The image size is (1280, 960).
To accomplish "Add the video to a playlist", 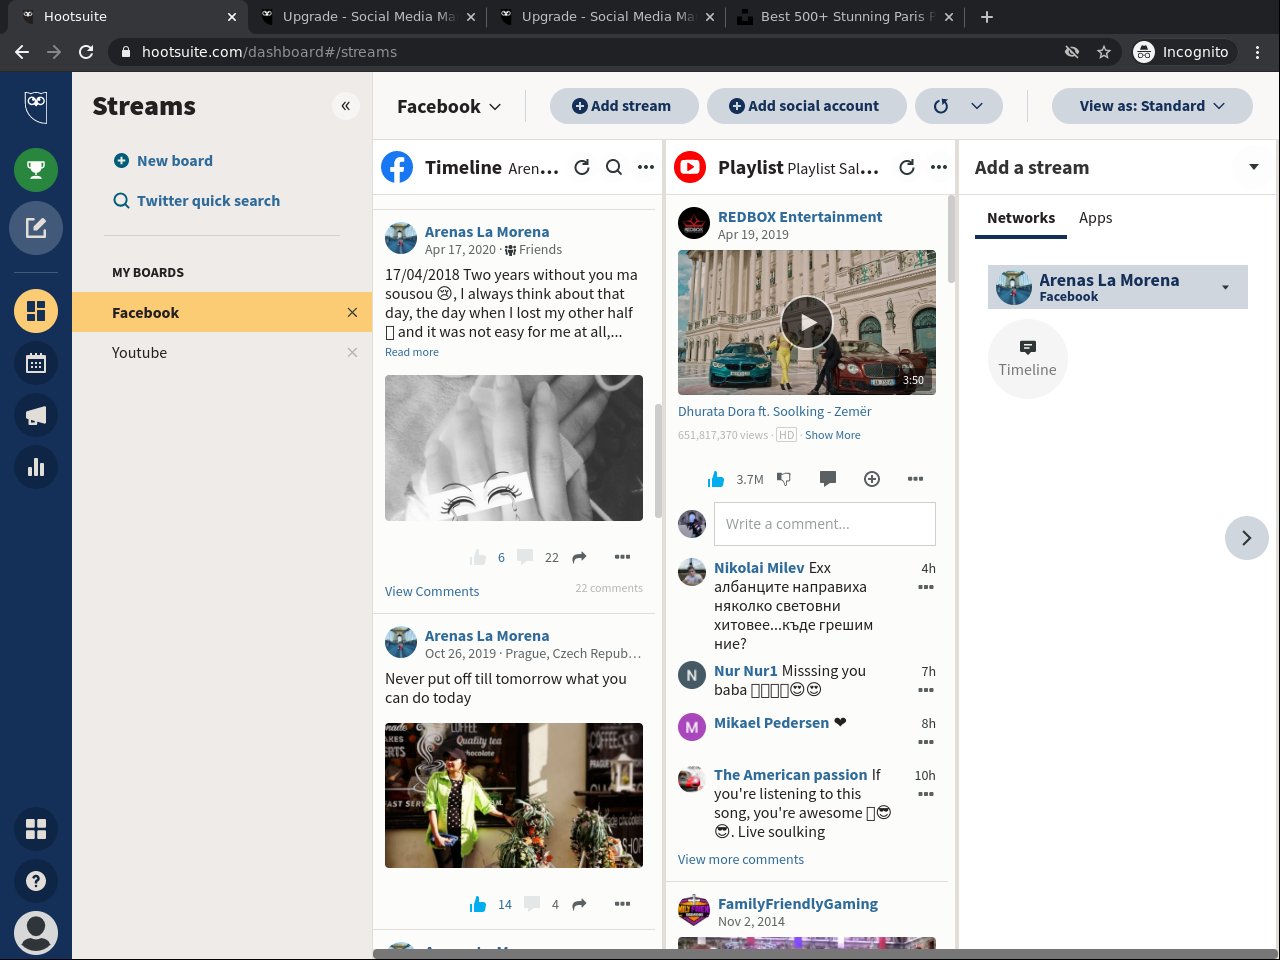I will tap(872, 479).
